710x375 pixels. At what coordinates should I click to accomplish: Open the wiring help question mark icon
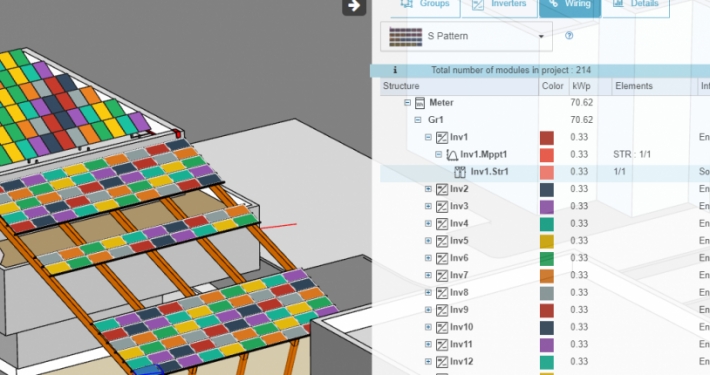click(x=569, y=35)
